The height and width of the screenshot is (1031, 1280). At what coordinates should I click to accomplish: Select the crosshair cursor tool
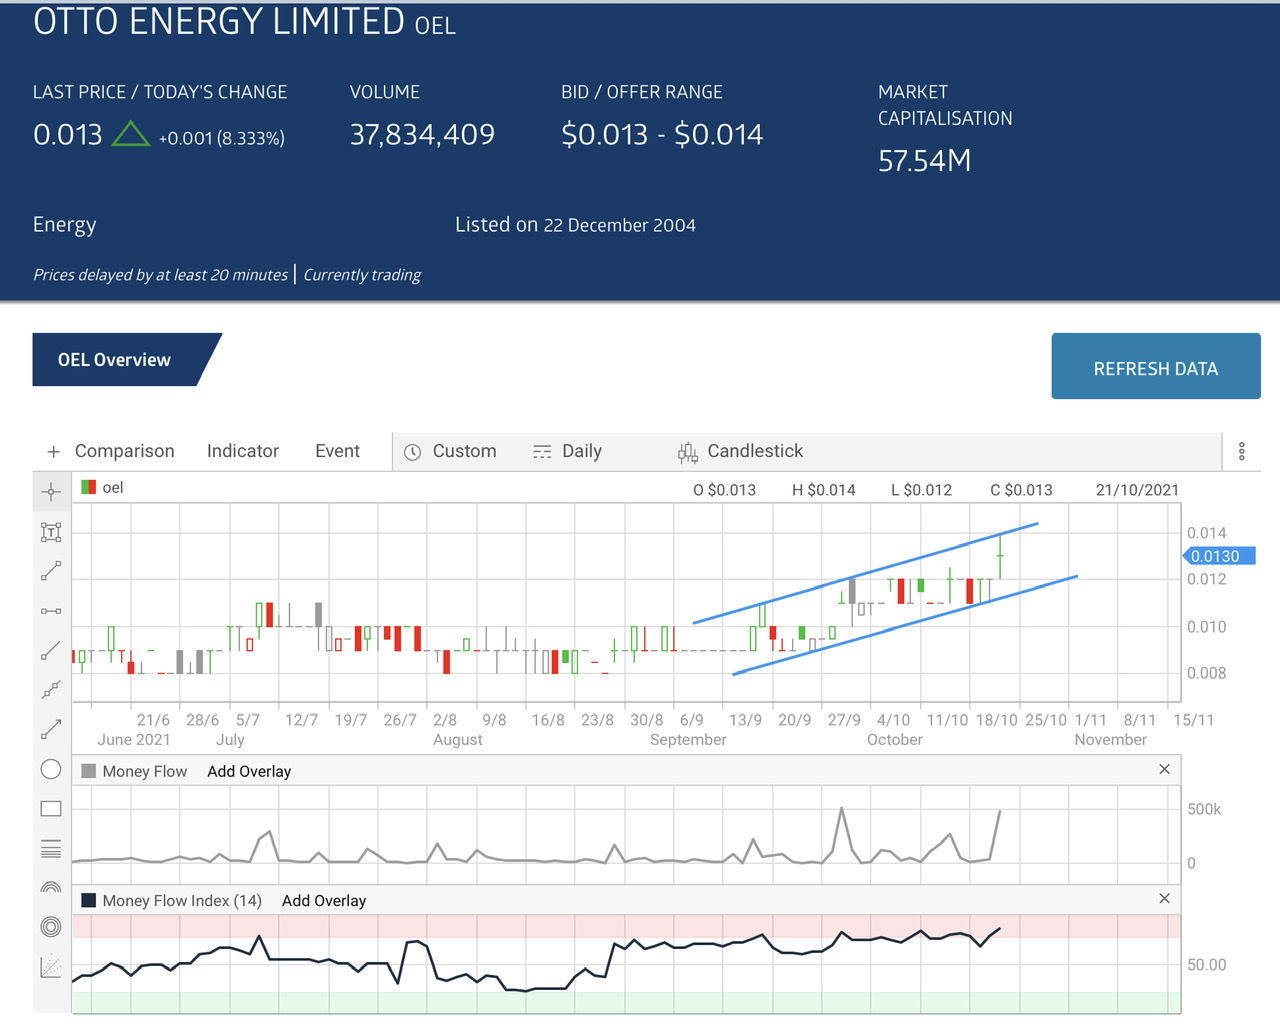tap(51, 491)
